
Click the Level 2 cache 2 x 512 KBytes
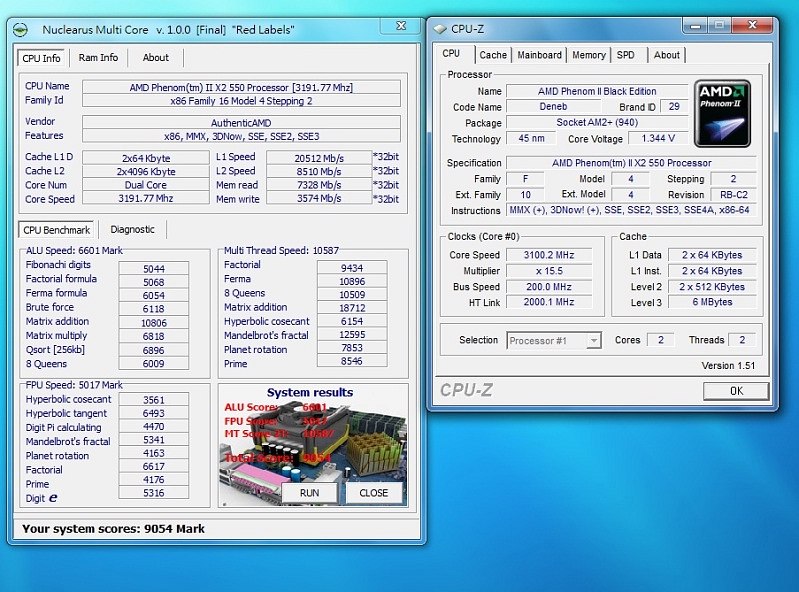point(712,286)
